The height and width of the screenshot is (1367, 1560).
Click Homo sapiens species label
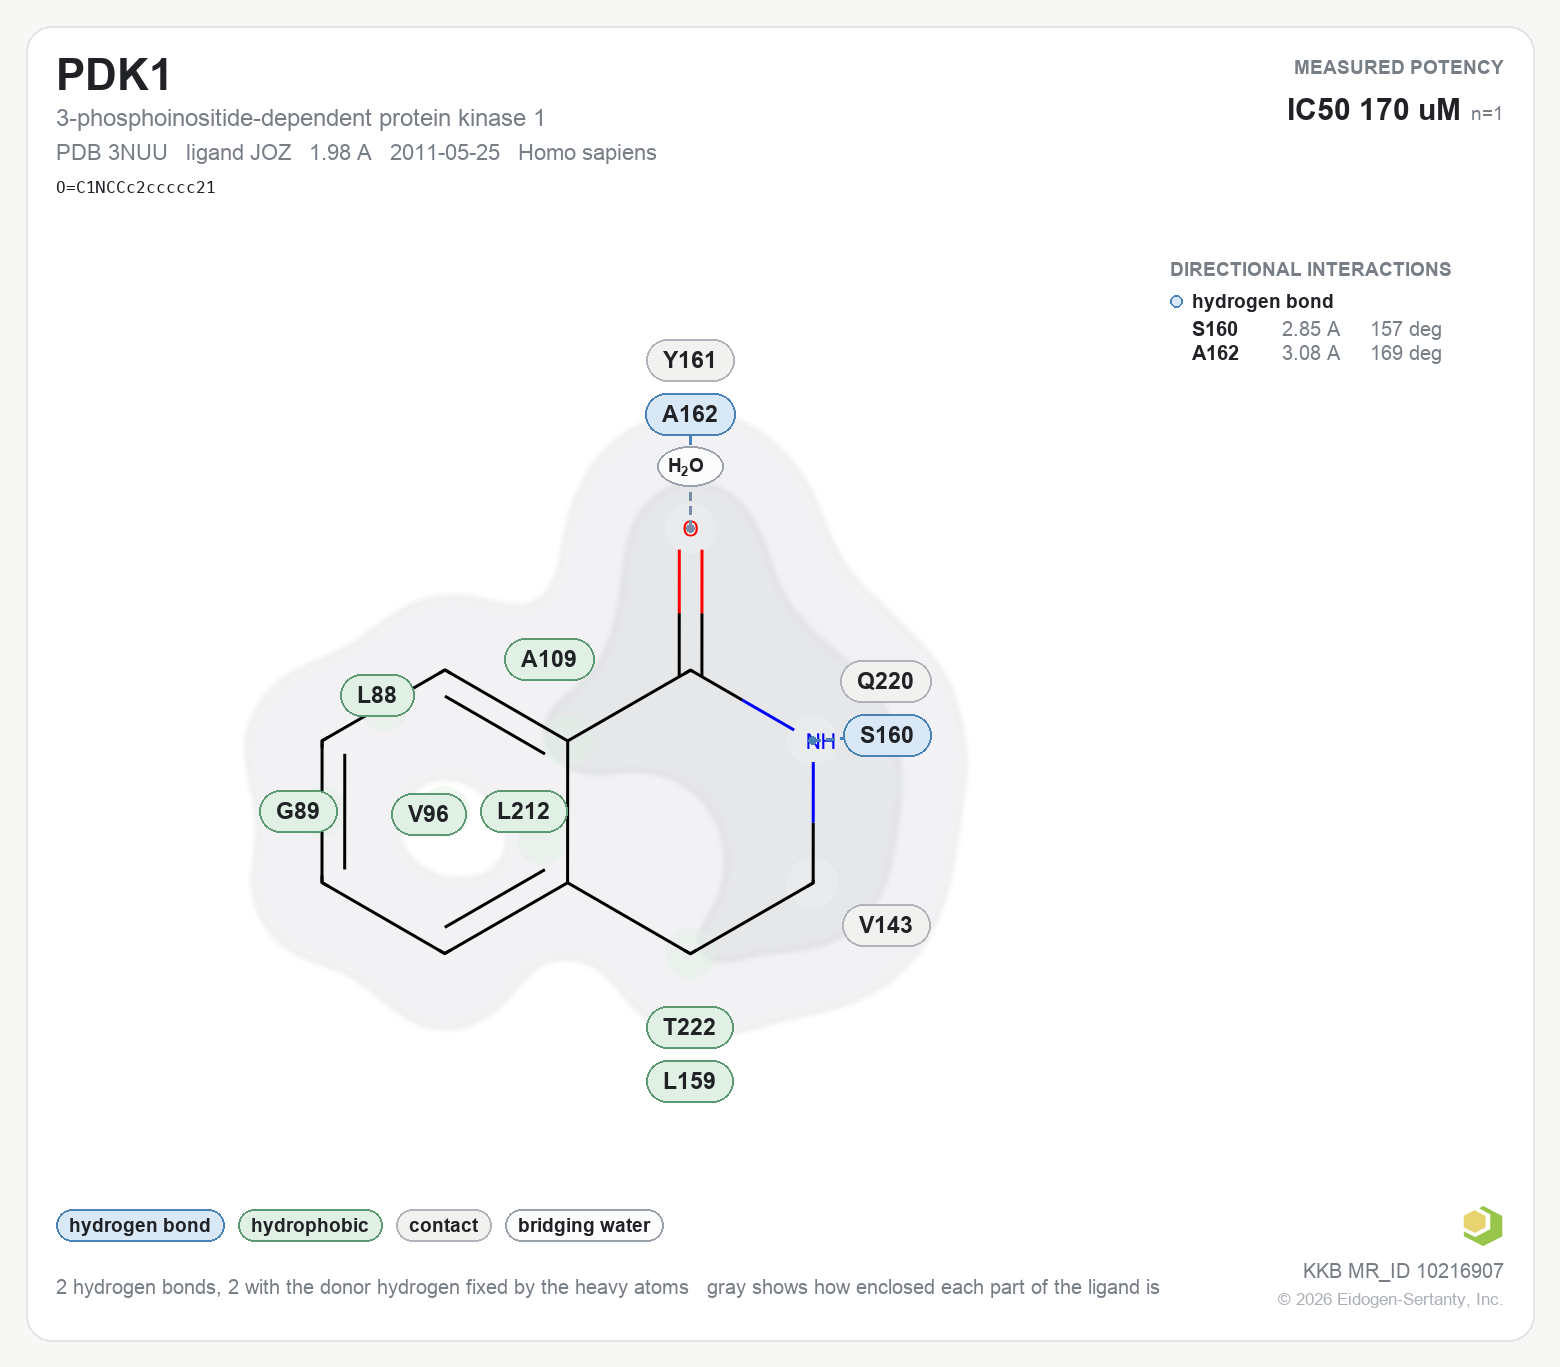[587, 152]
